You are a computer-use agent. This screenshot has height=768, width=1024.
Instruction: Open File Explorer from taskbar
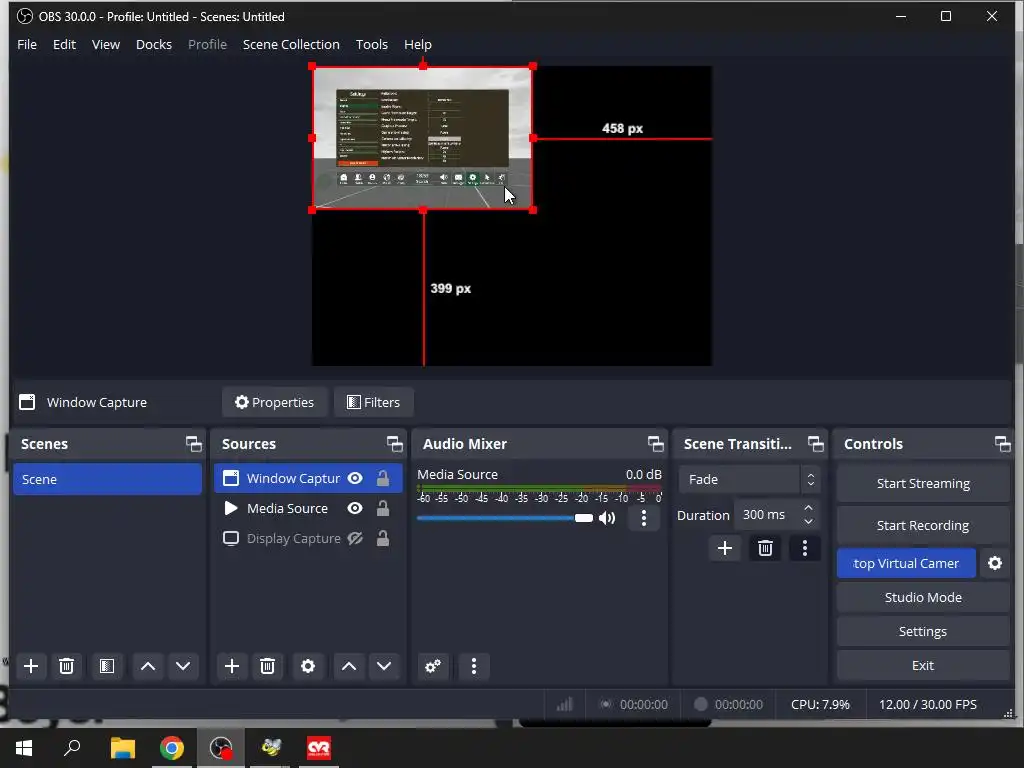point(122,748)
